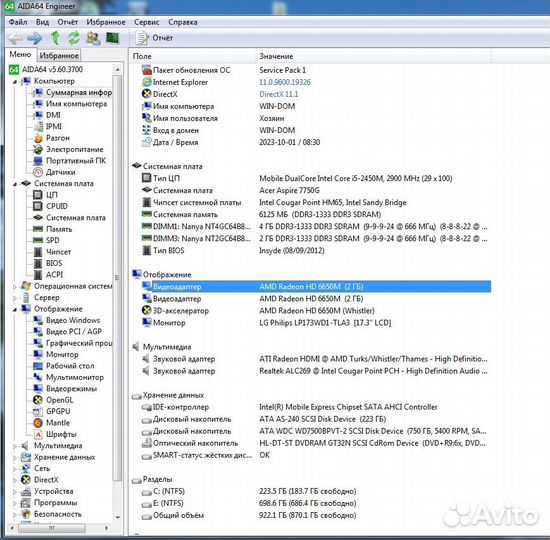Open Internet Explorer version link 11.0.9600.19326
The image size is (550, 540).
click(x=285, y=82)
